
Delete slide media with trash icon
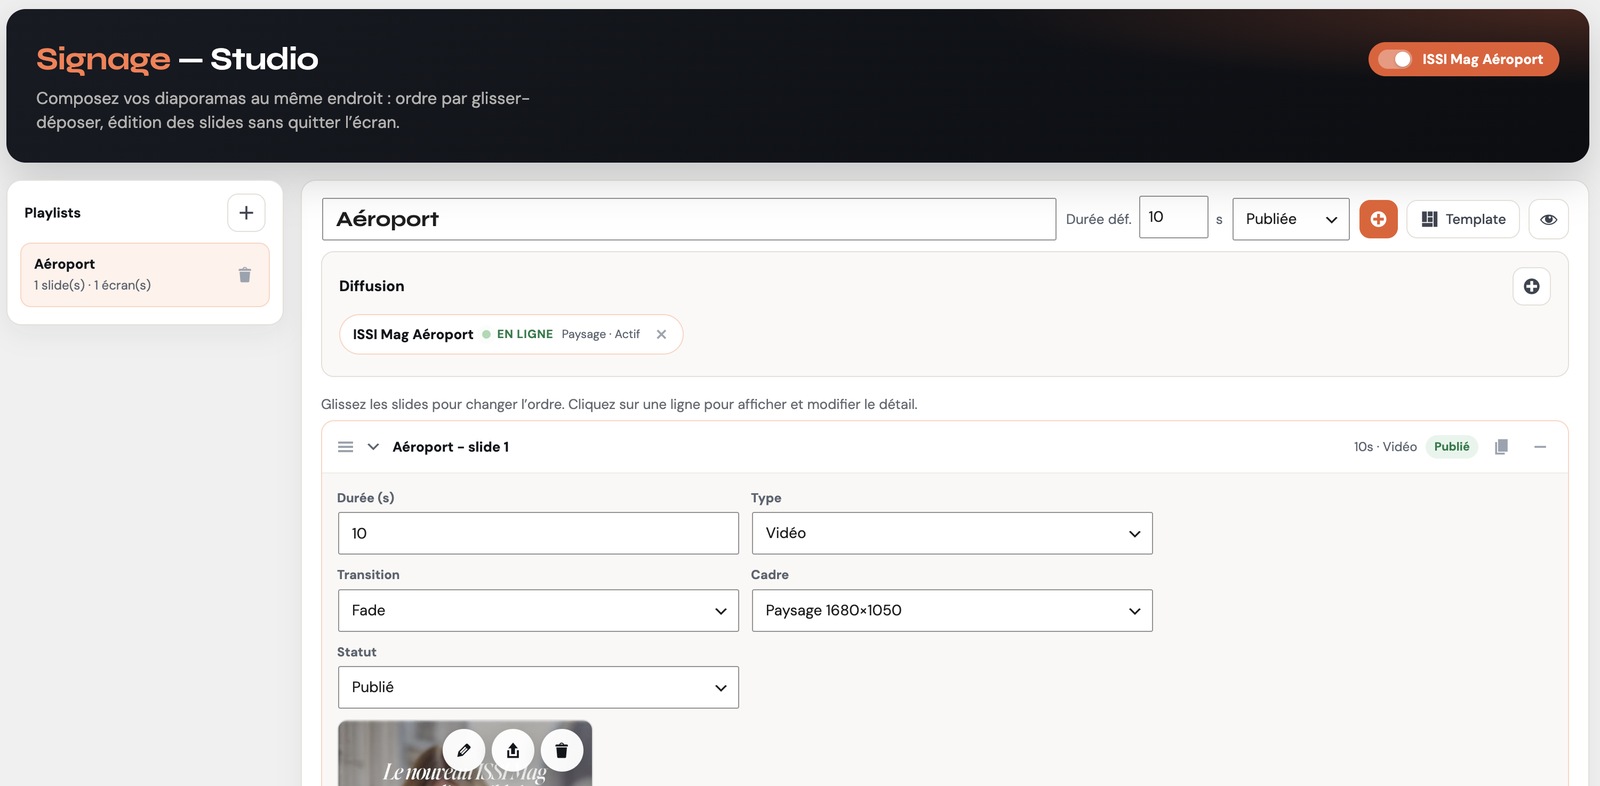click(562, 750)
